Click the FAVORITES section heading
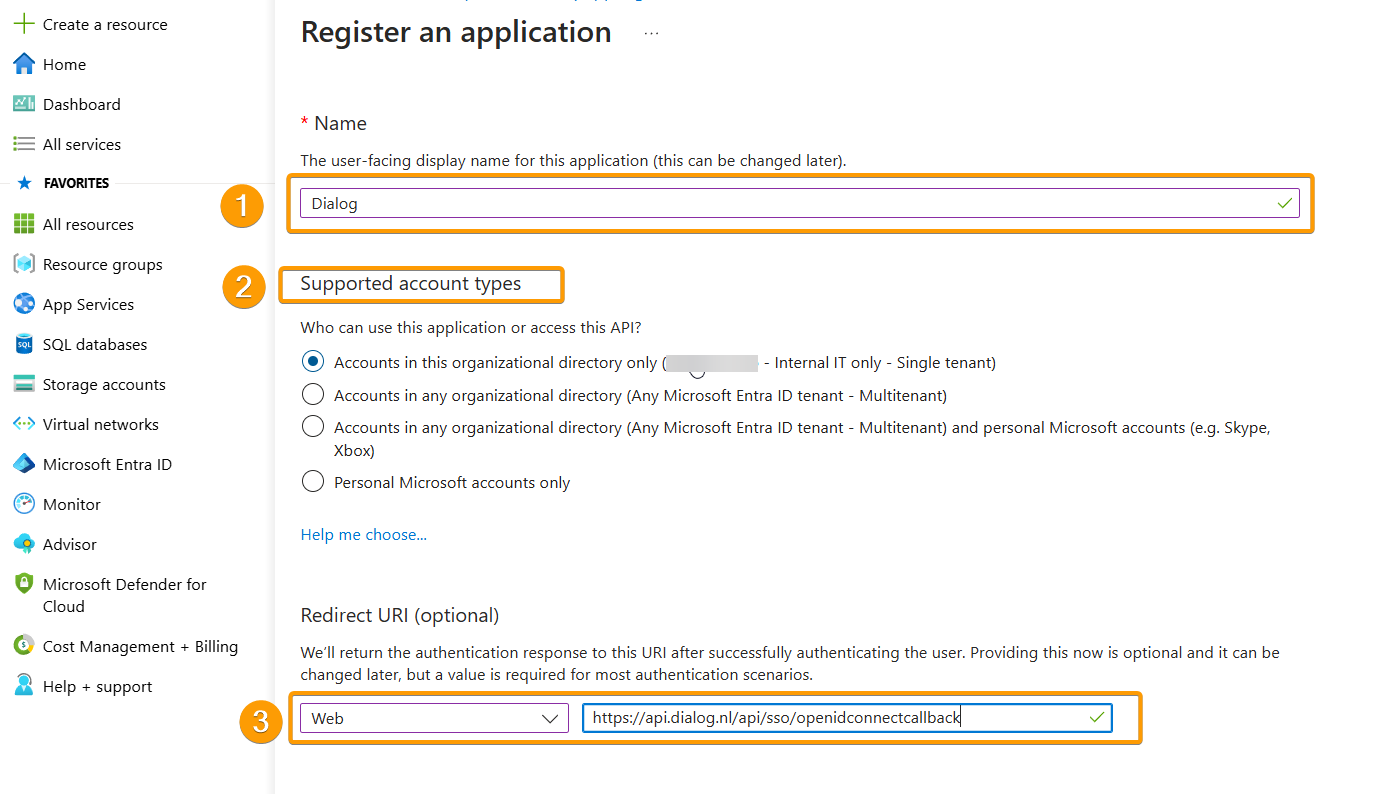 tap(77, 184)
